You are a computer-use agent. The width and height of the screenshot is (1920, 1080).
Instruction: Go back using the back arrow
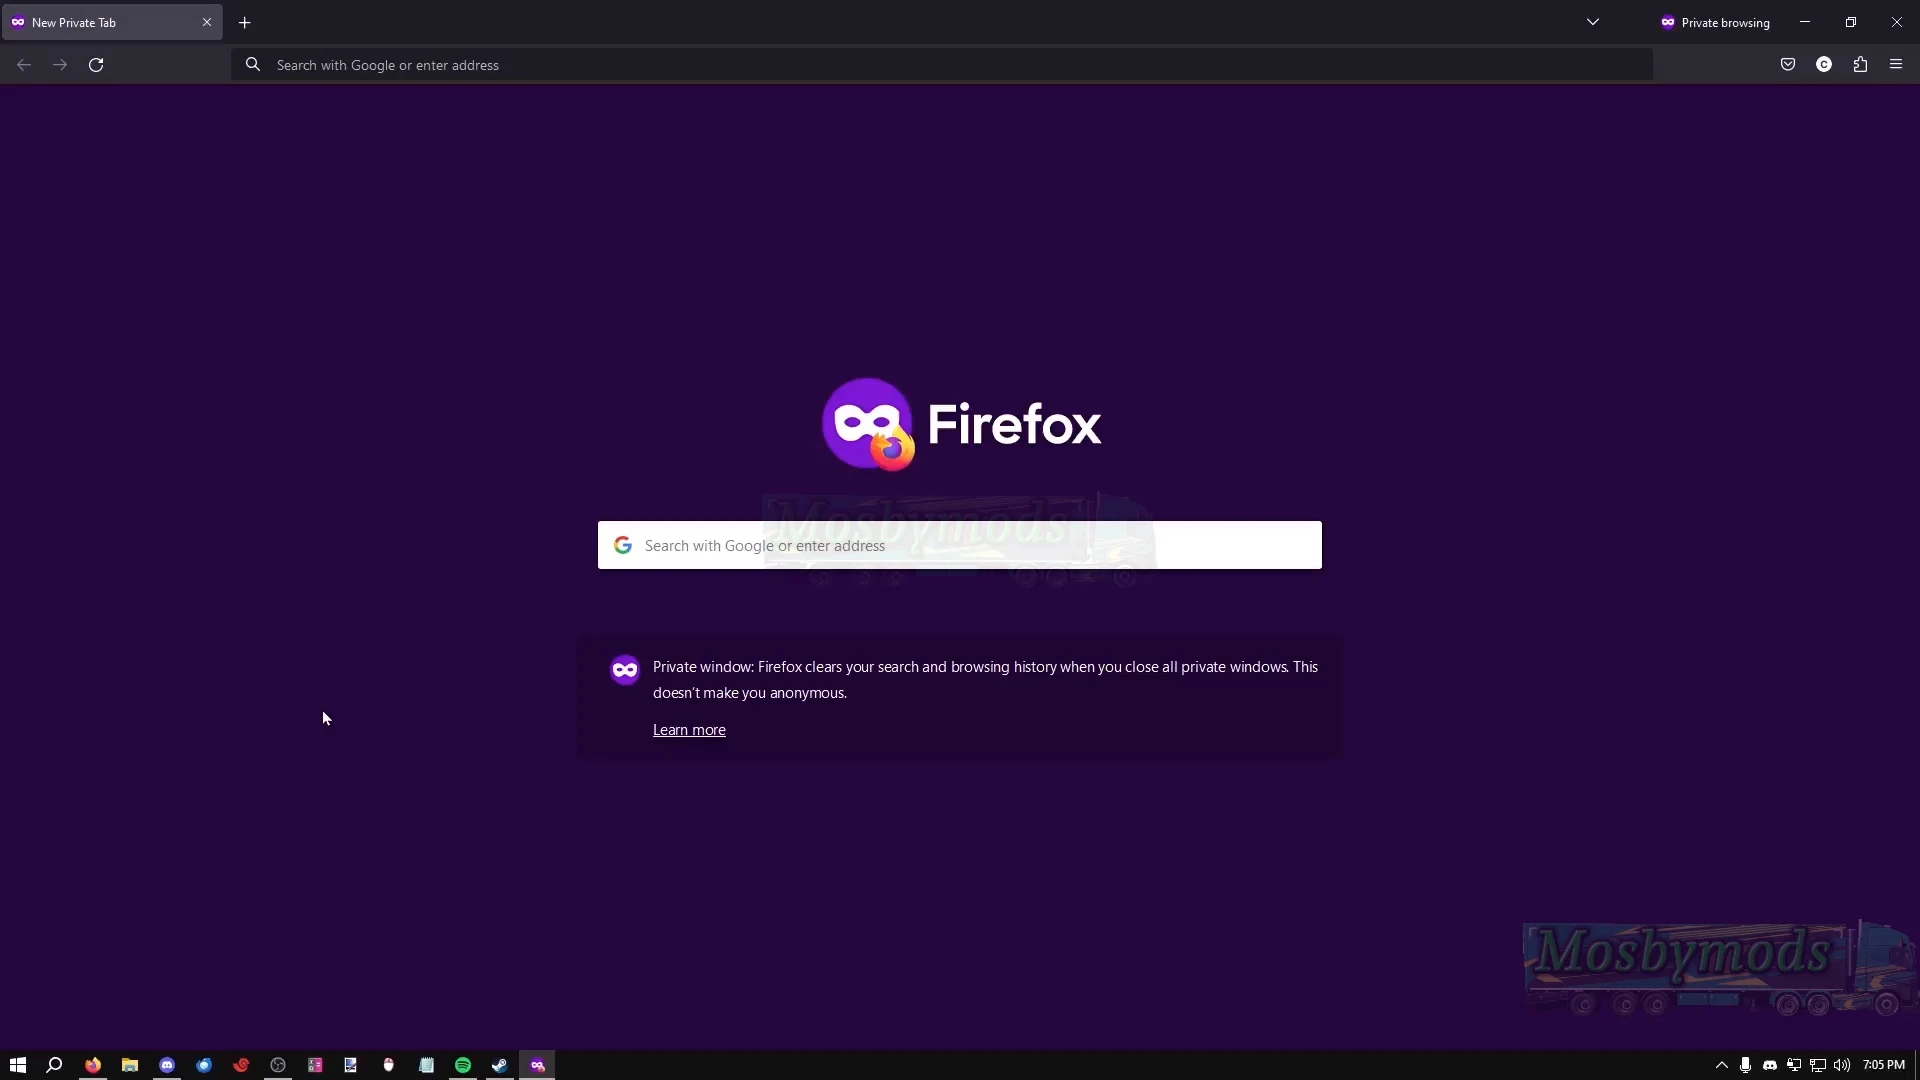tap(24, 65)
